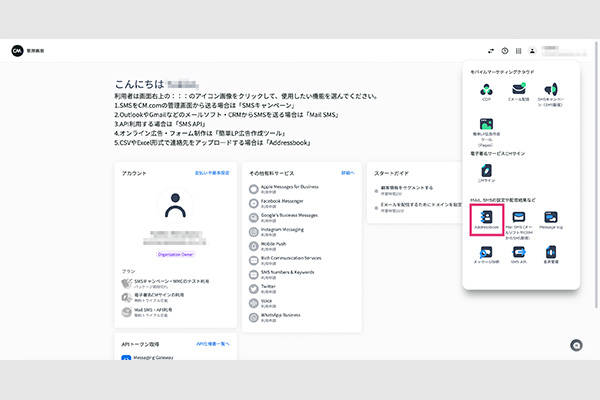Open the user profile menu in the header

click(x=534, y=50)
